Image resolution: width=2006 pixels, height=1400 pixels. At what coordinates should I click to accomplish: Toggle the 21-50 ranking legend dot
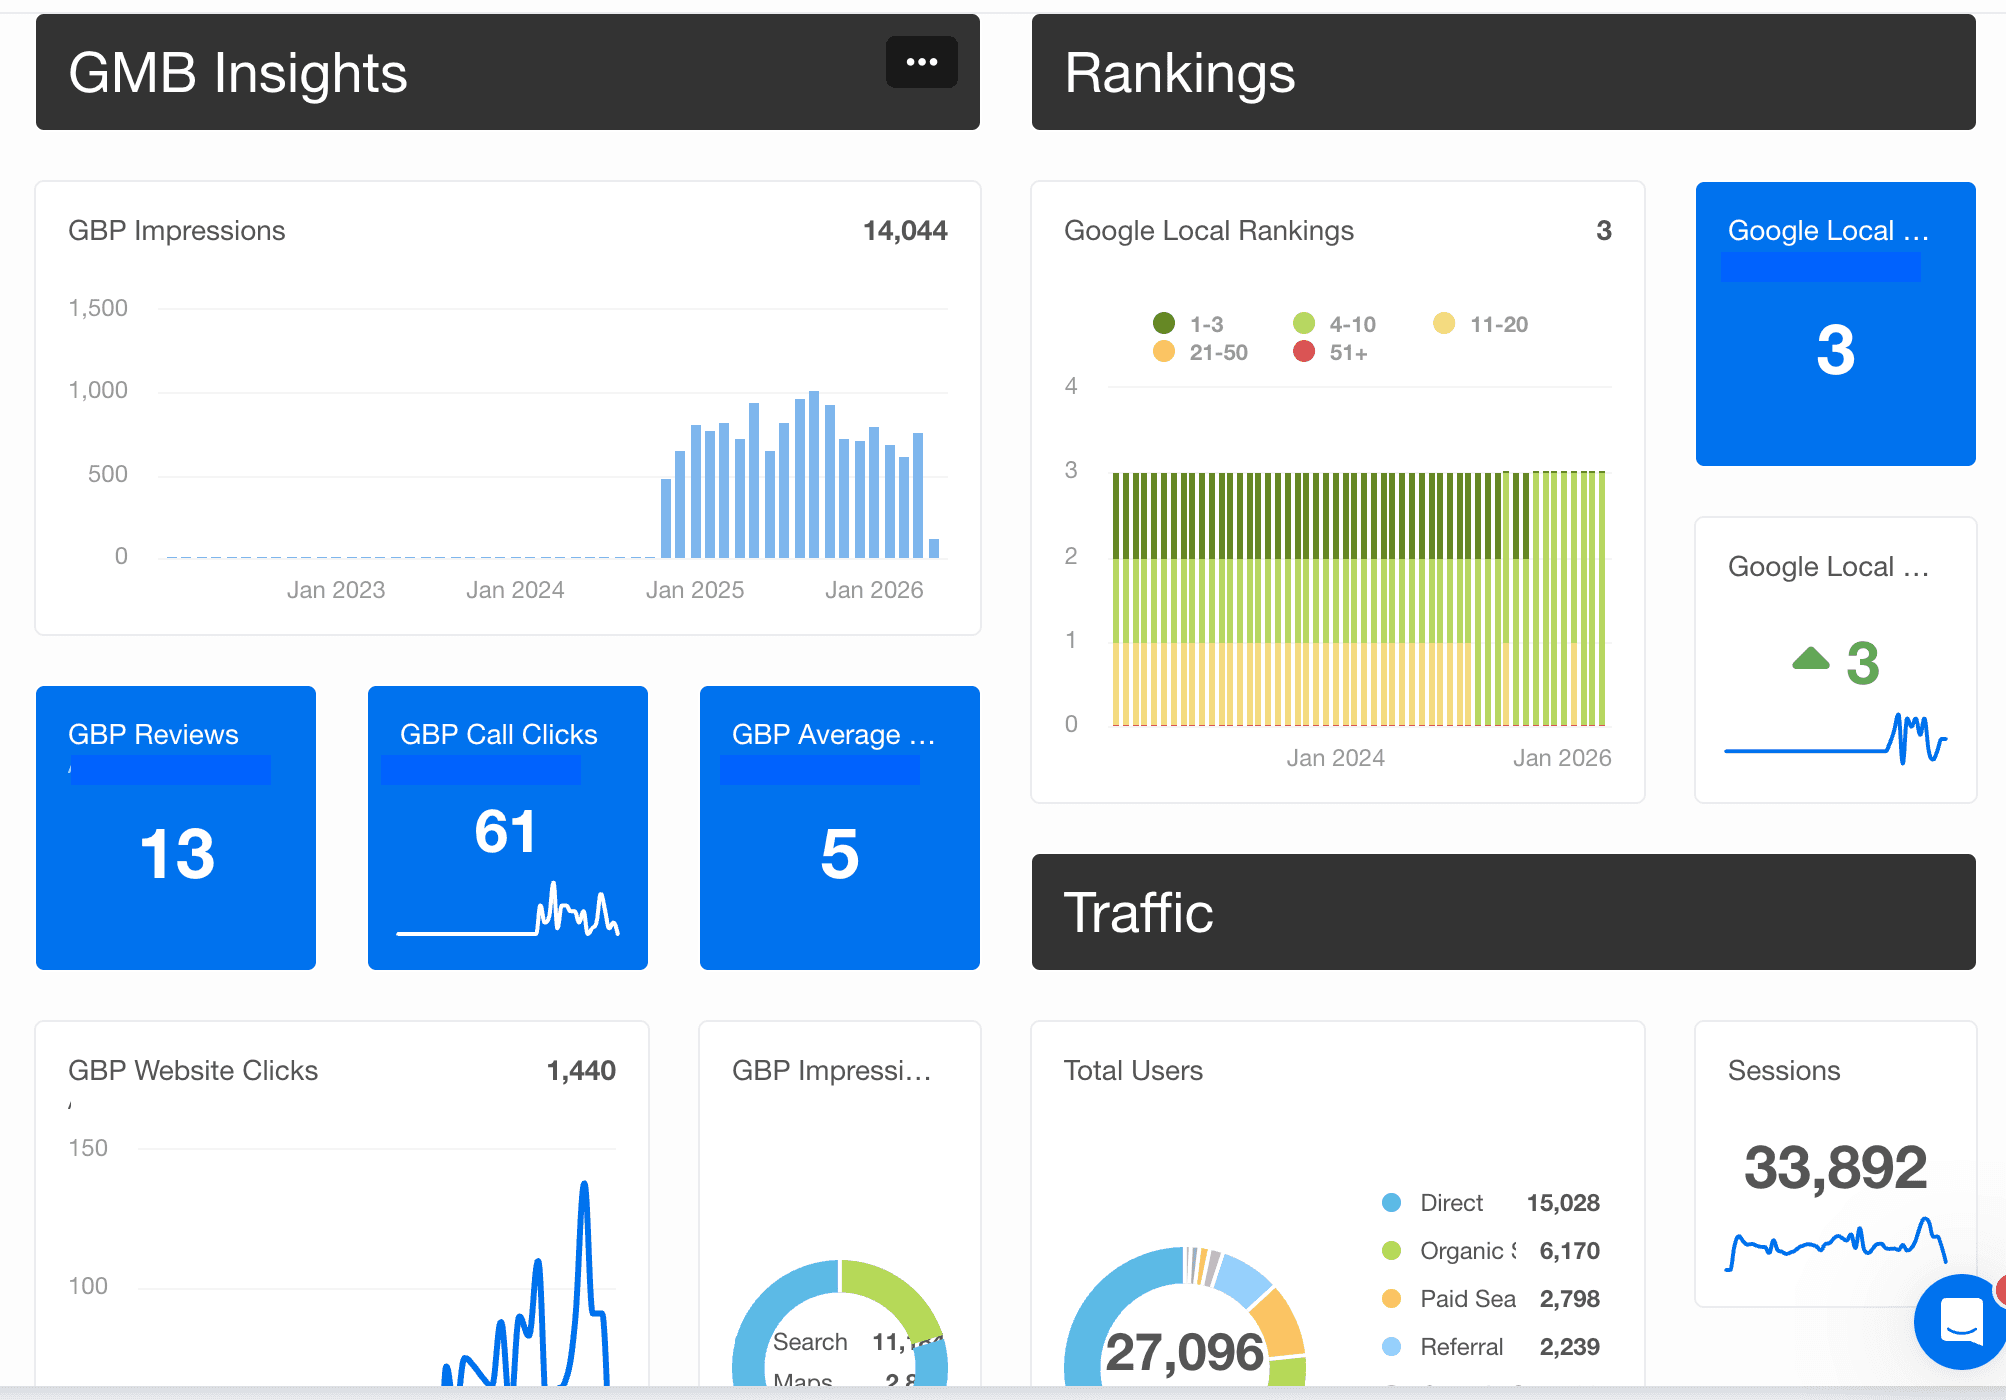(x=1164, y=351)
